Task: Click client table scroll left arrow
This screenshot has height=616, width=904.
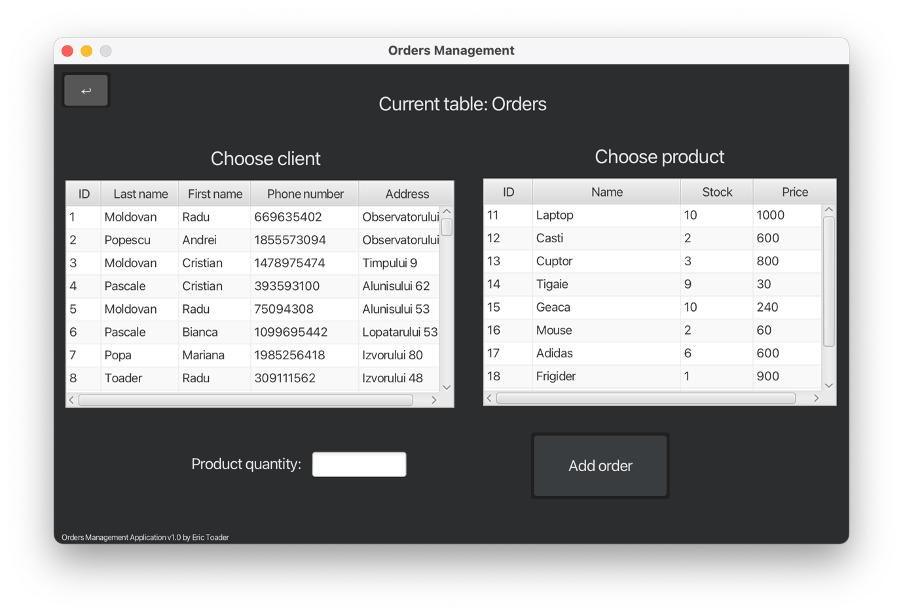Action: click(71, 400)
